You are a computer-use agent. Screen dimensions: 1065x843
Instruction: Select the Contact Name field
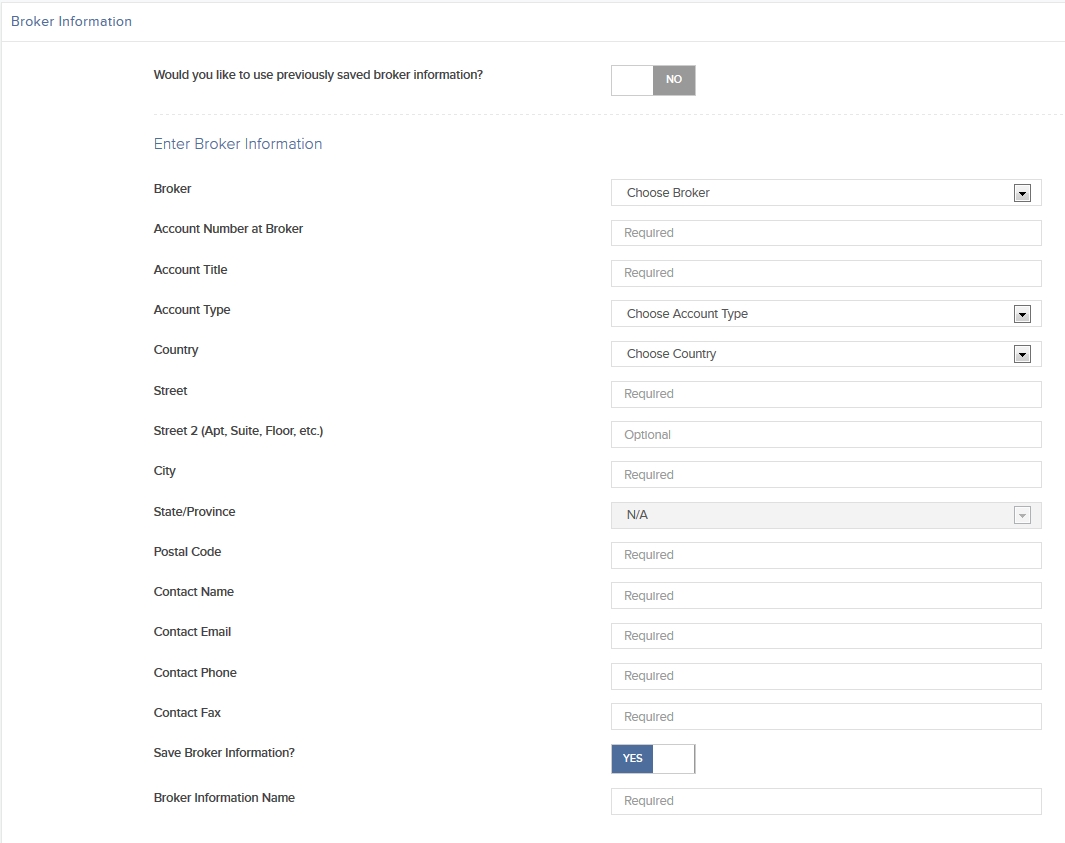(x=826, y=596)
